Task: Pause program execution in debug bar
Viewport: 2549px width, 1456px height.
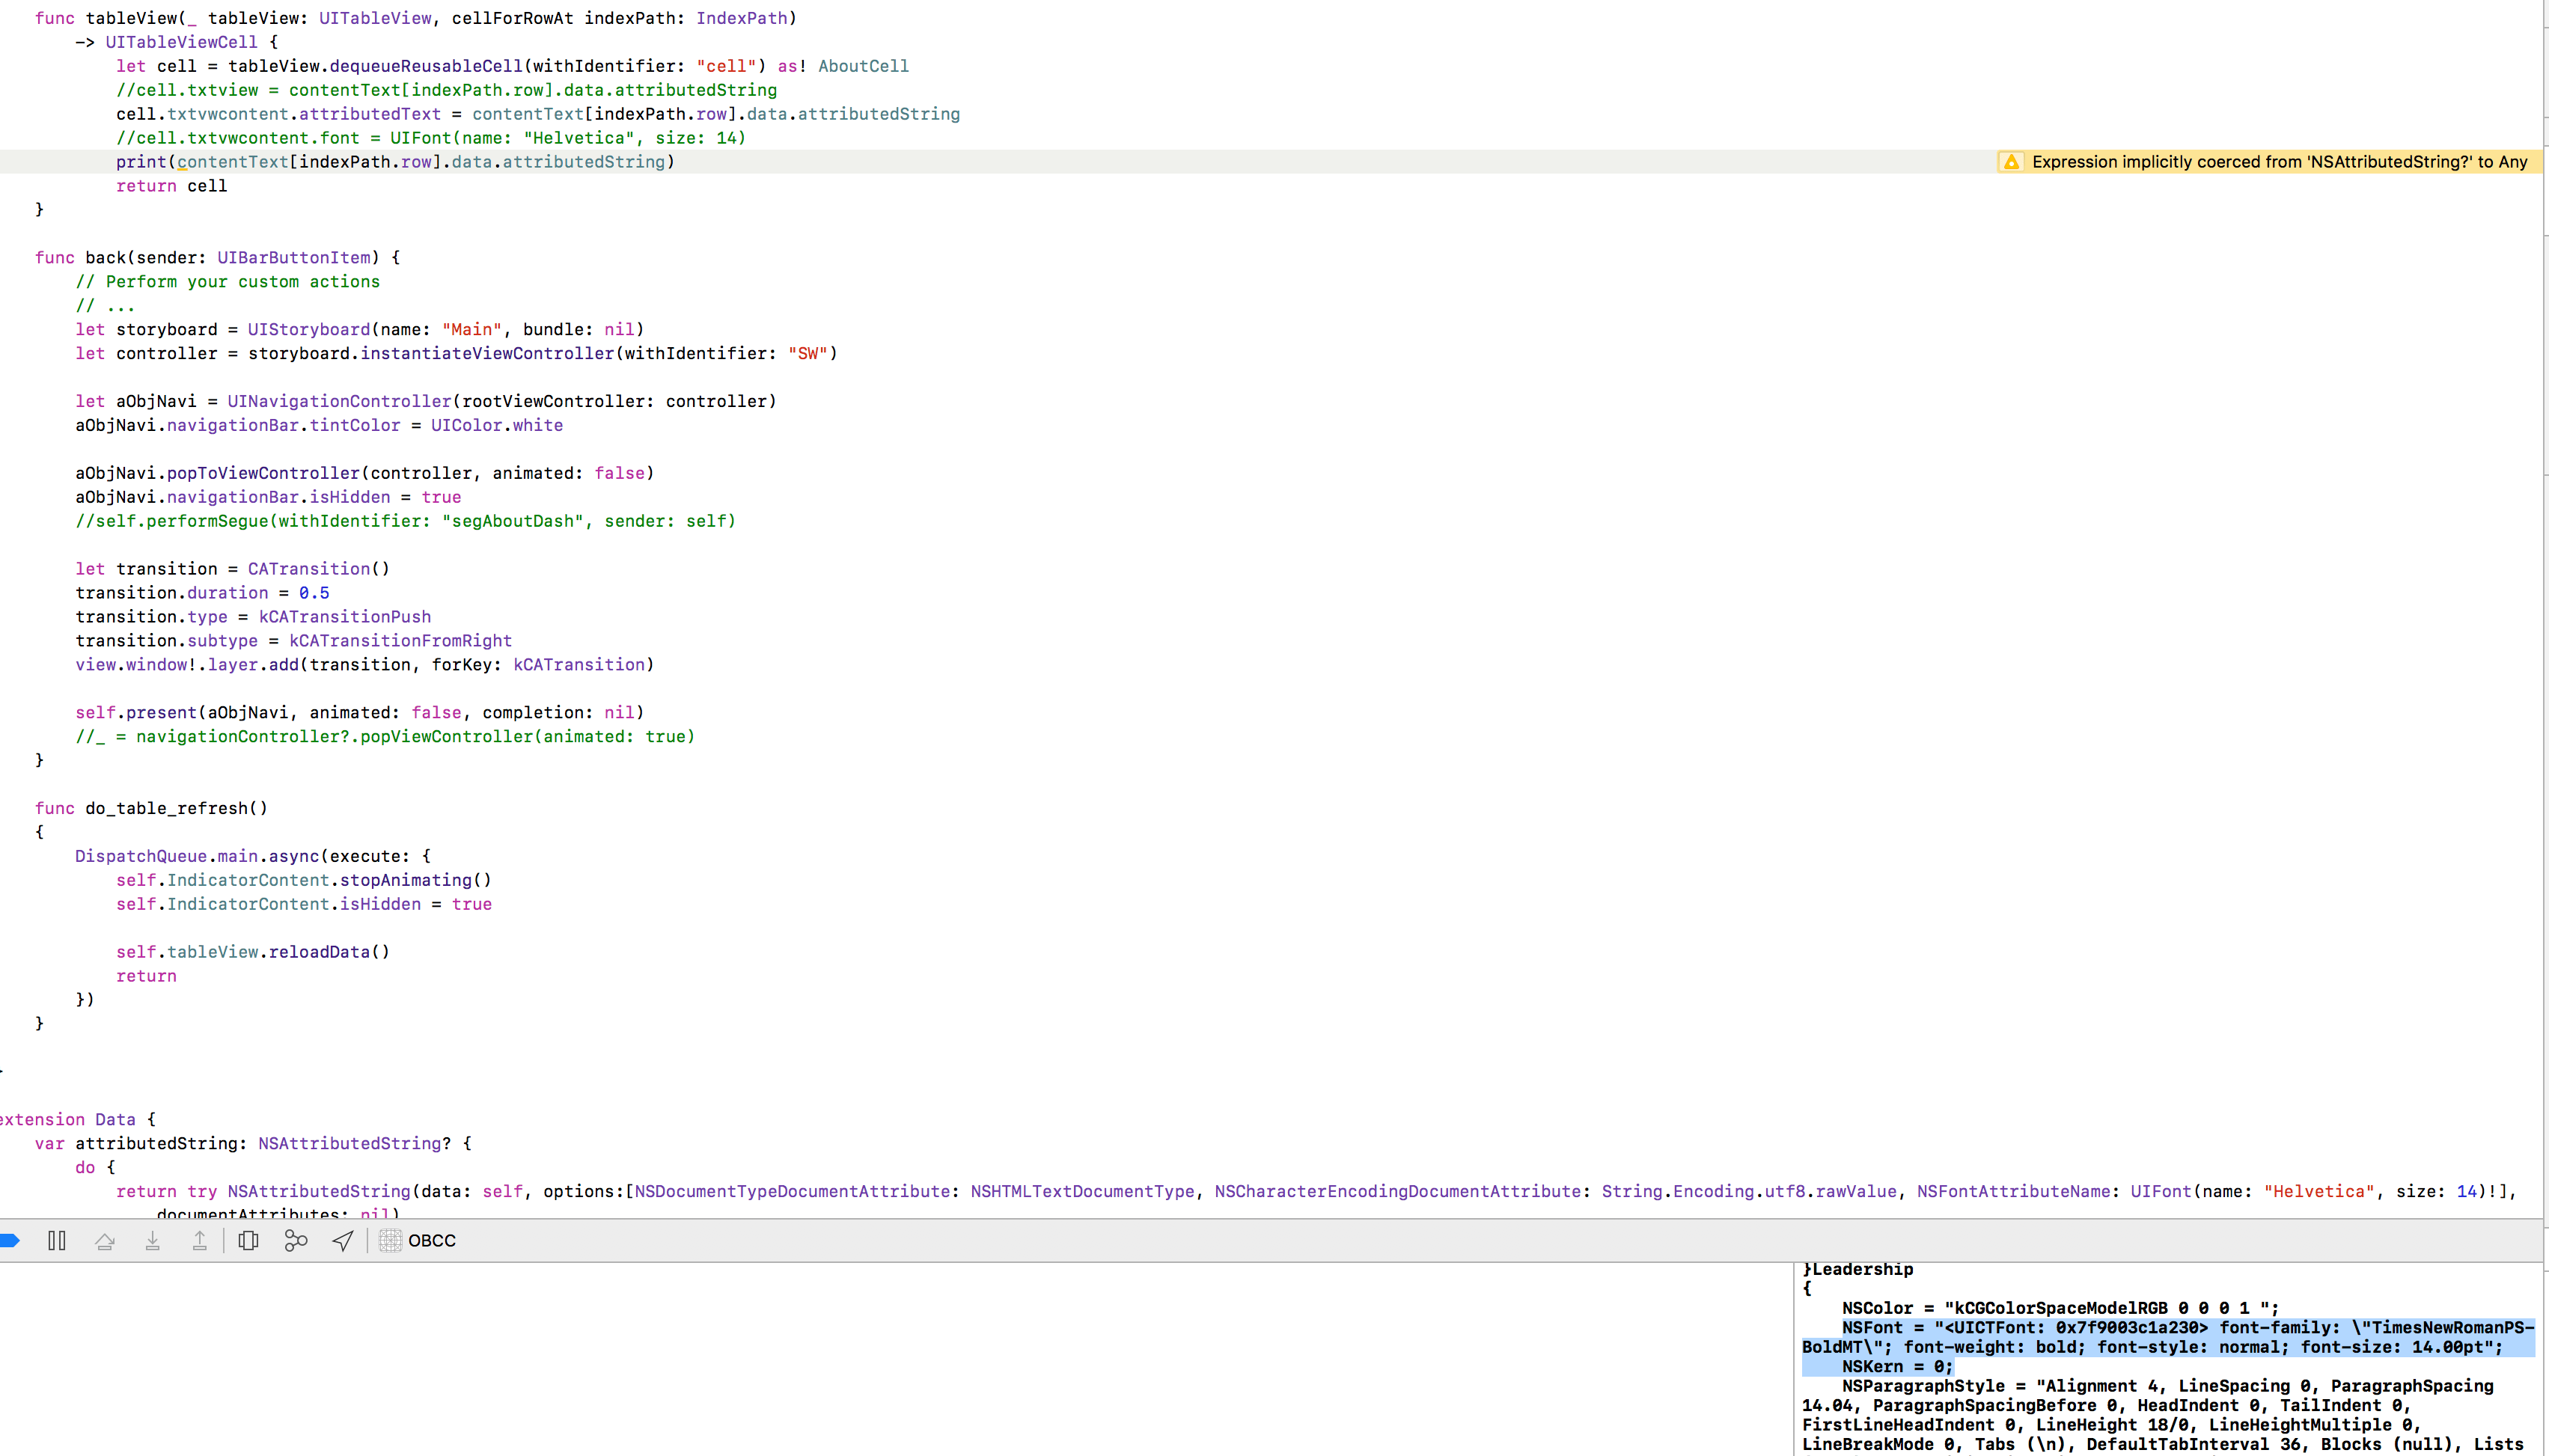Action: (x=56, y=1240)
